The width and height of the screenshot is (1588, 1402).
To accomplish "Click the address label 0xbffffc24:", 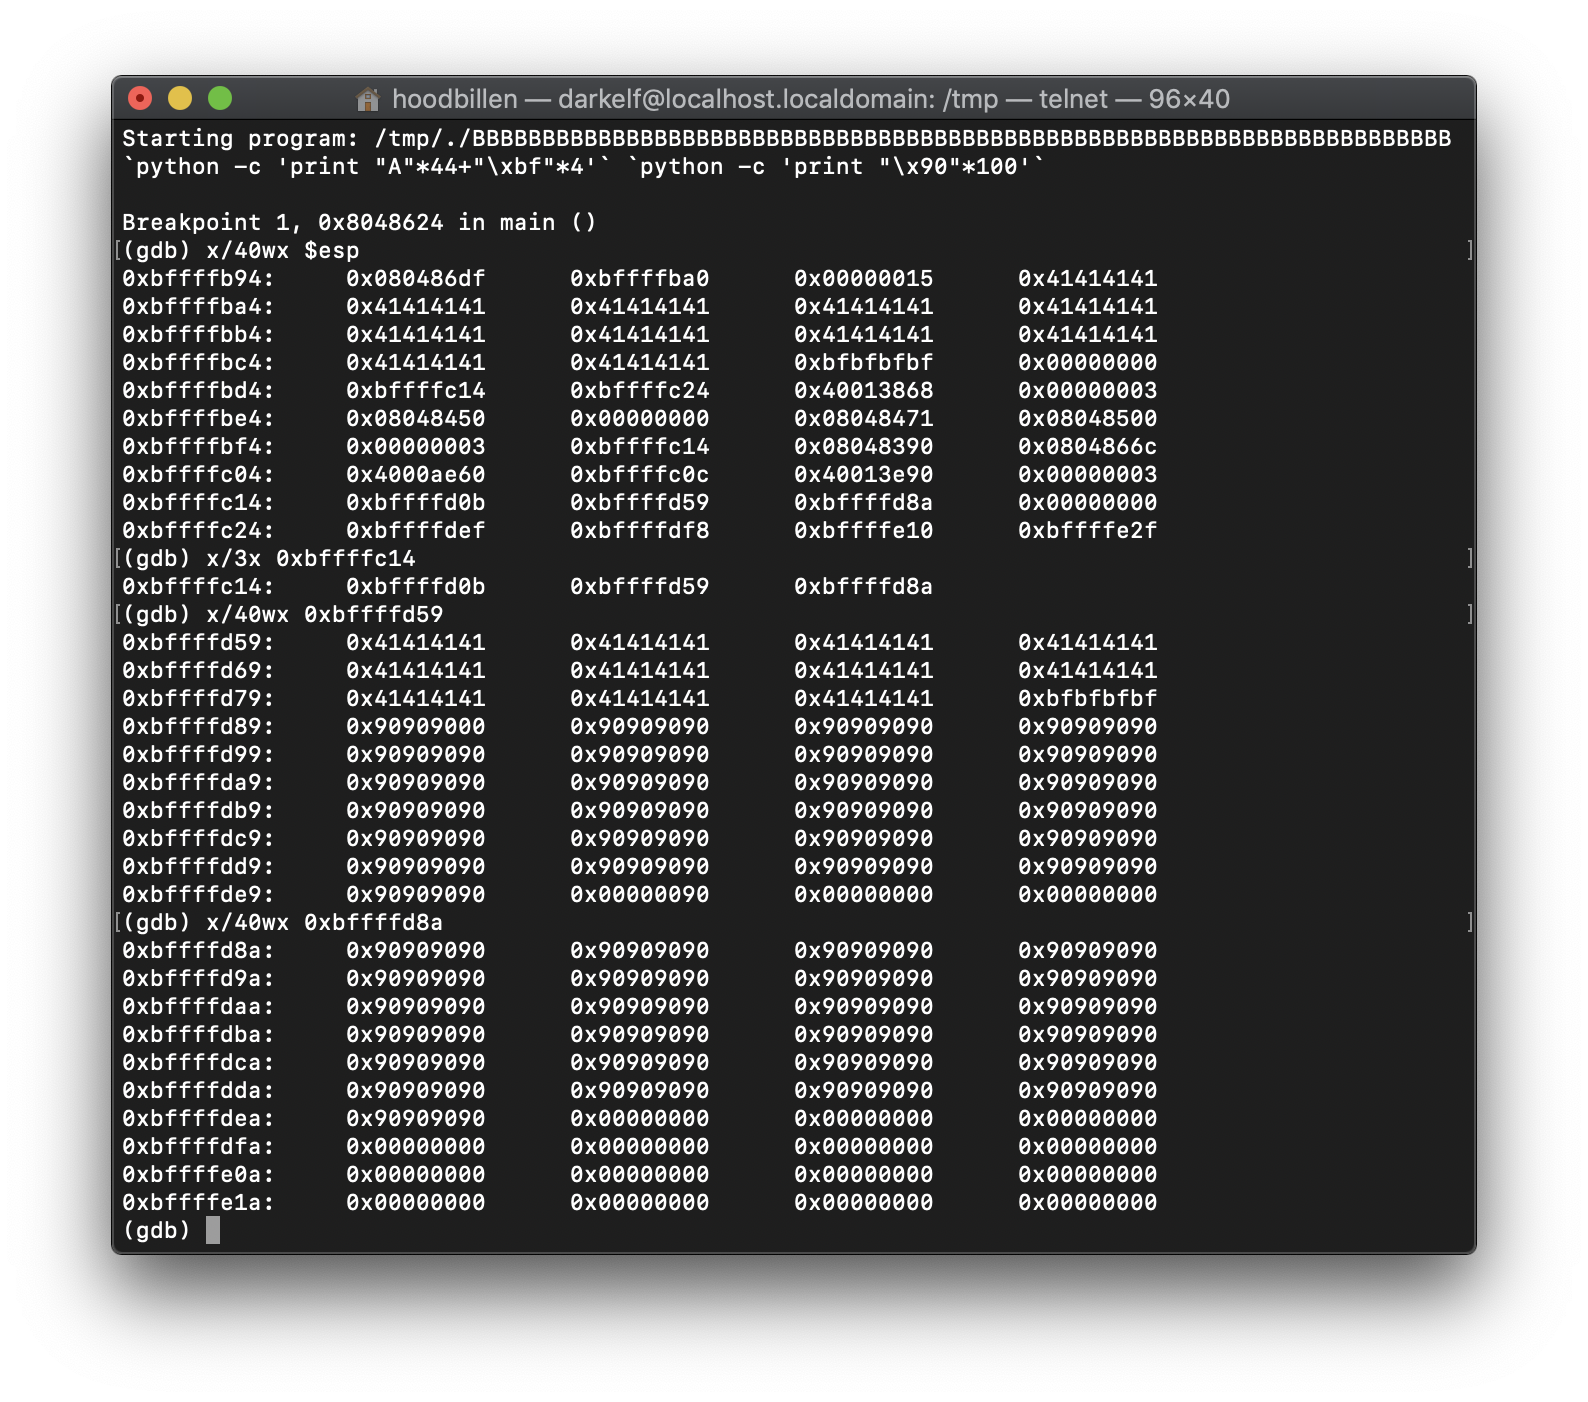I will point(198,530).
